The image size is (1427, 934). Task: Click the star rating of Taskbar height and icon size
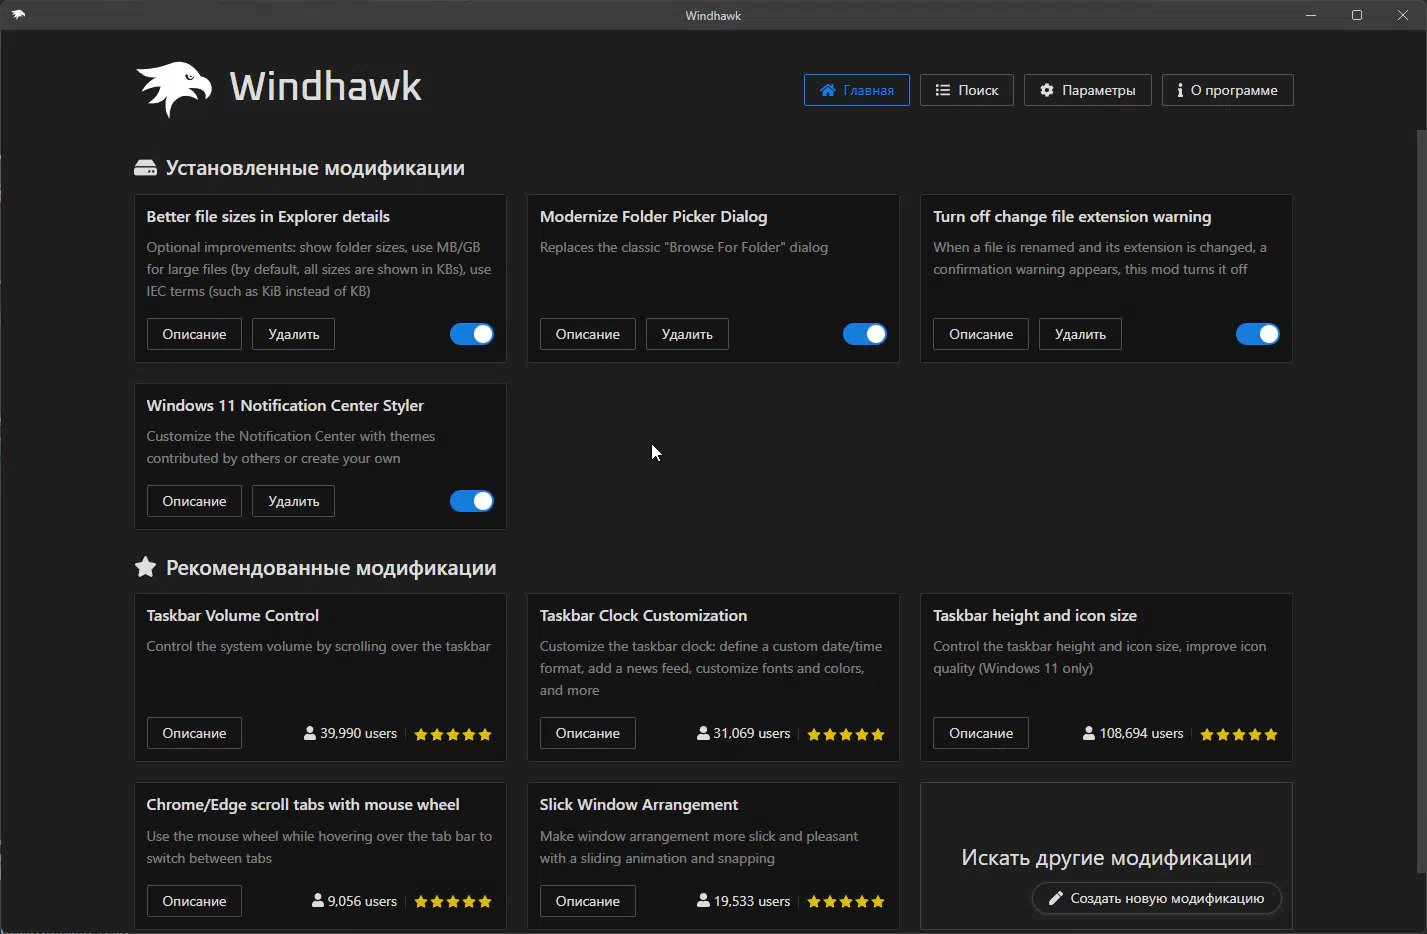(1239, 734)
